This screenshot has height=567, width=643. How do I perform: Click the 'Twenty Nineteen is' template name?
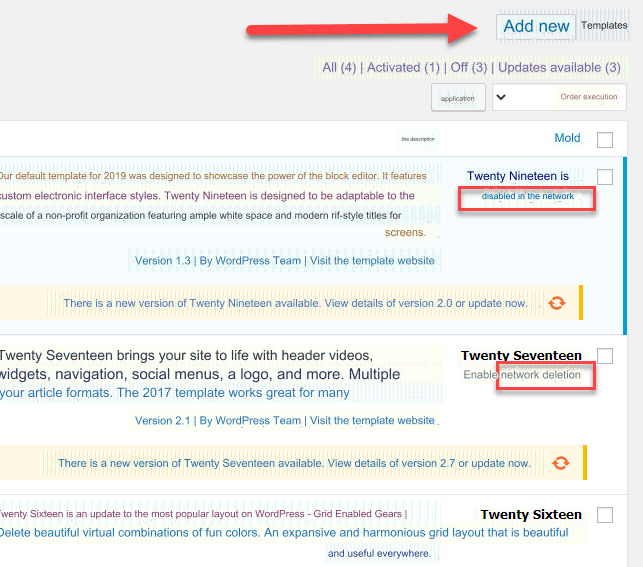[x=518, y=176]
